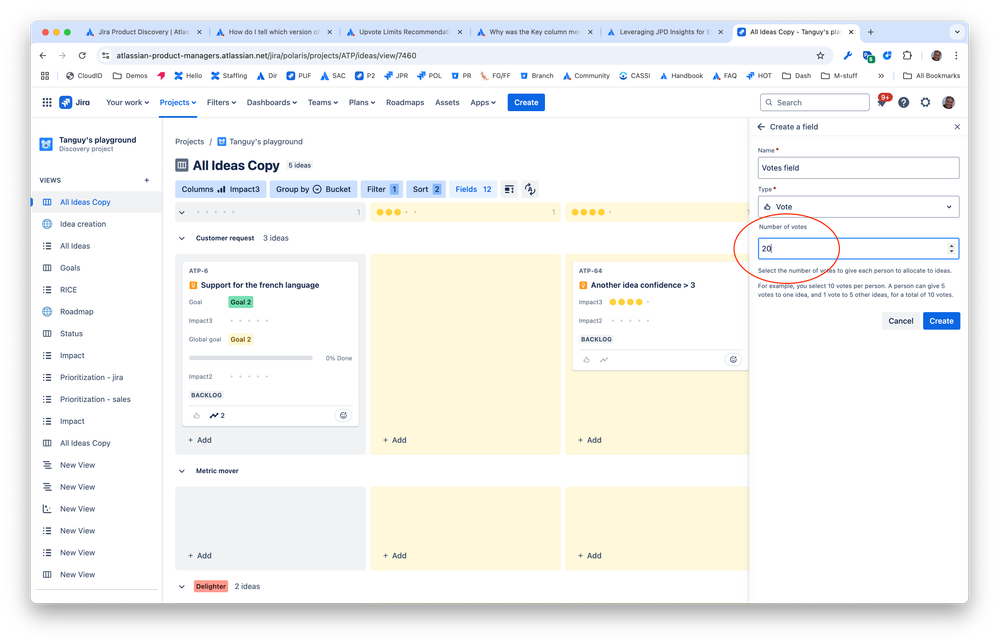Bookmark this page with star icon

click(820, 55)
